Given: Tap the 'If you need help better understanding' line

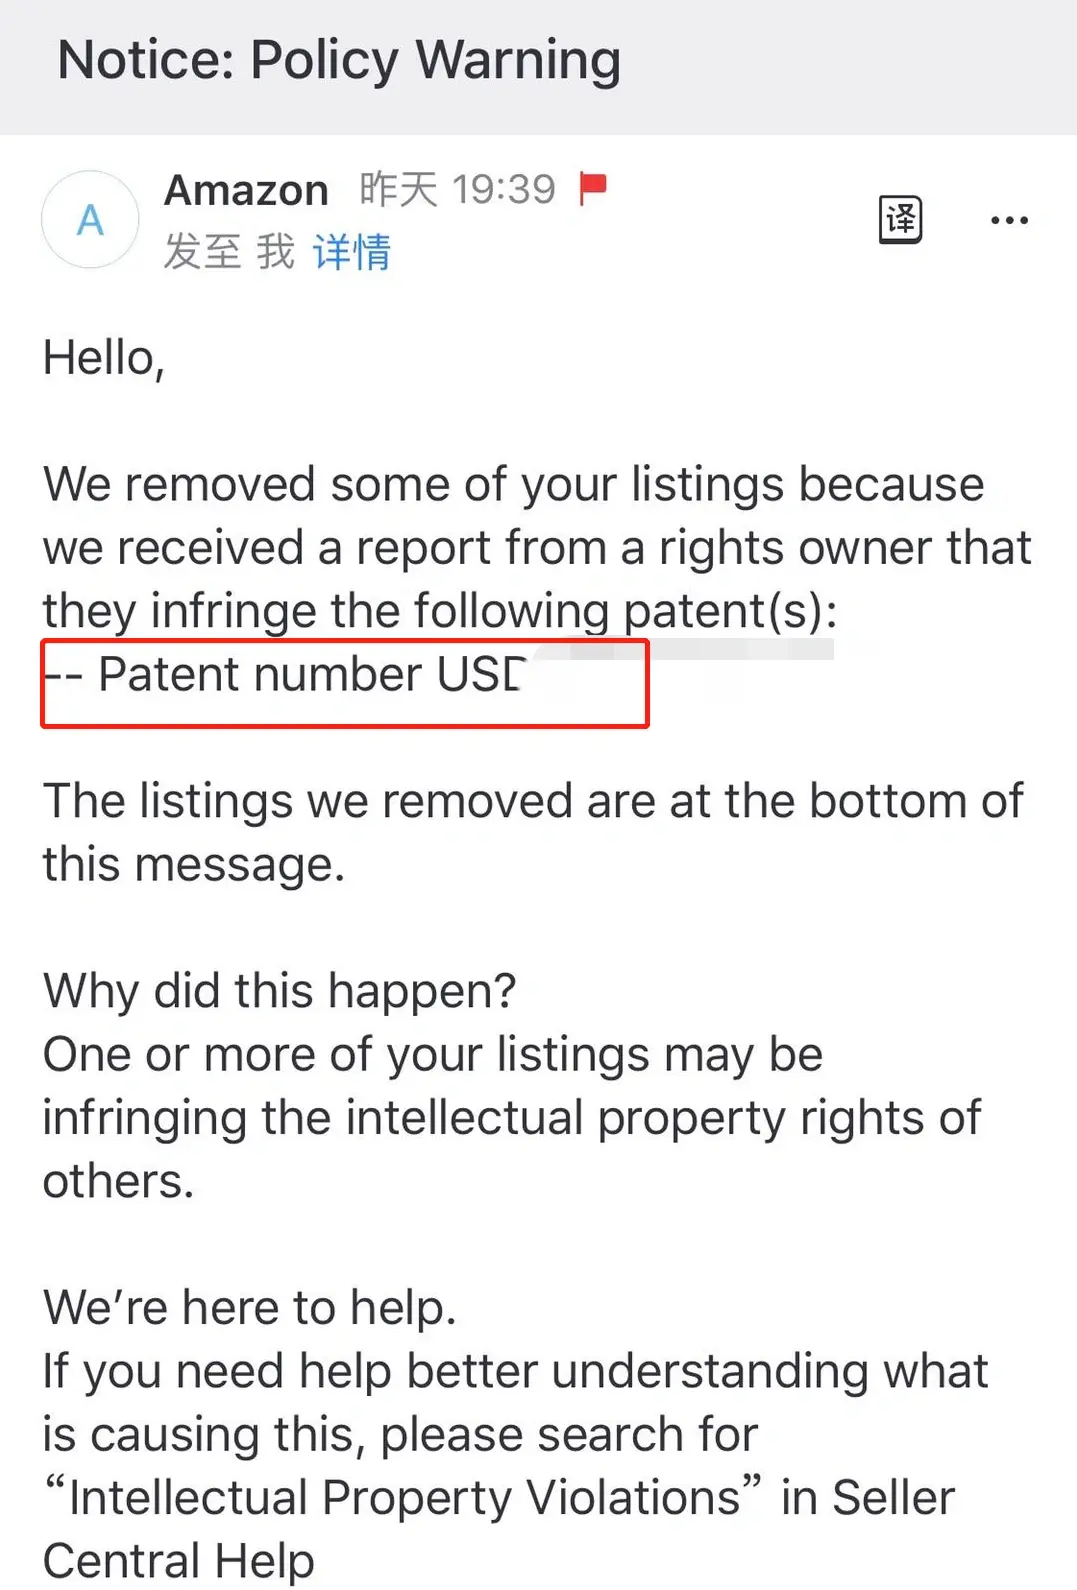Looking at the screenshot, I should click(514, 1371).
